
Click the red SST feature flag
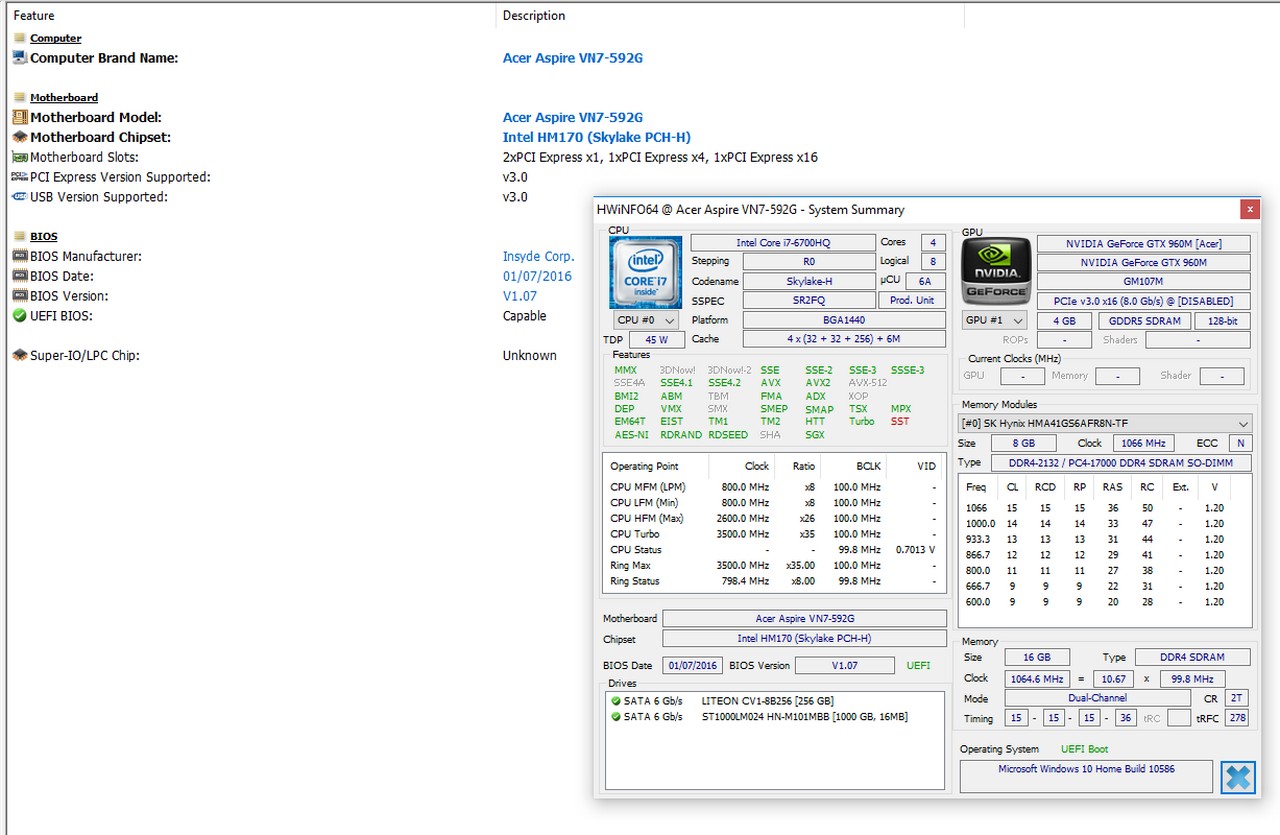coord(900,422)
